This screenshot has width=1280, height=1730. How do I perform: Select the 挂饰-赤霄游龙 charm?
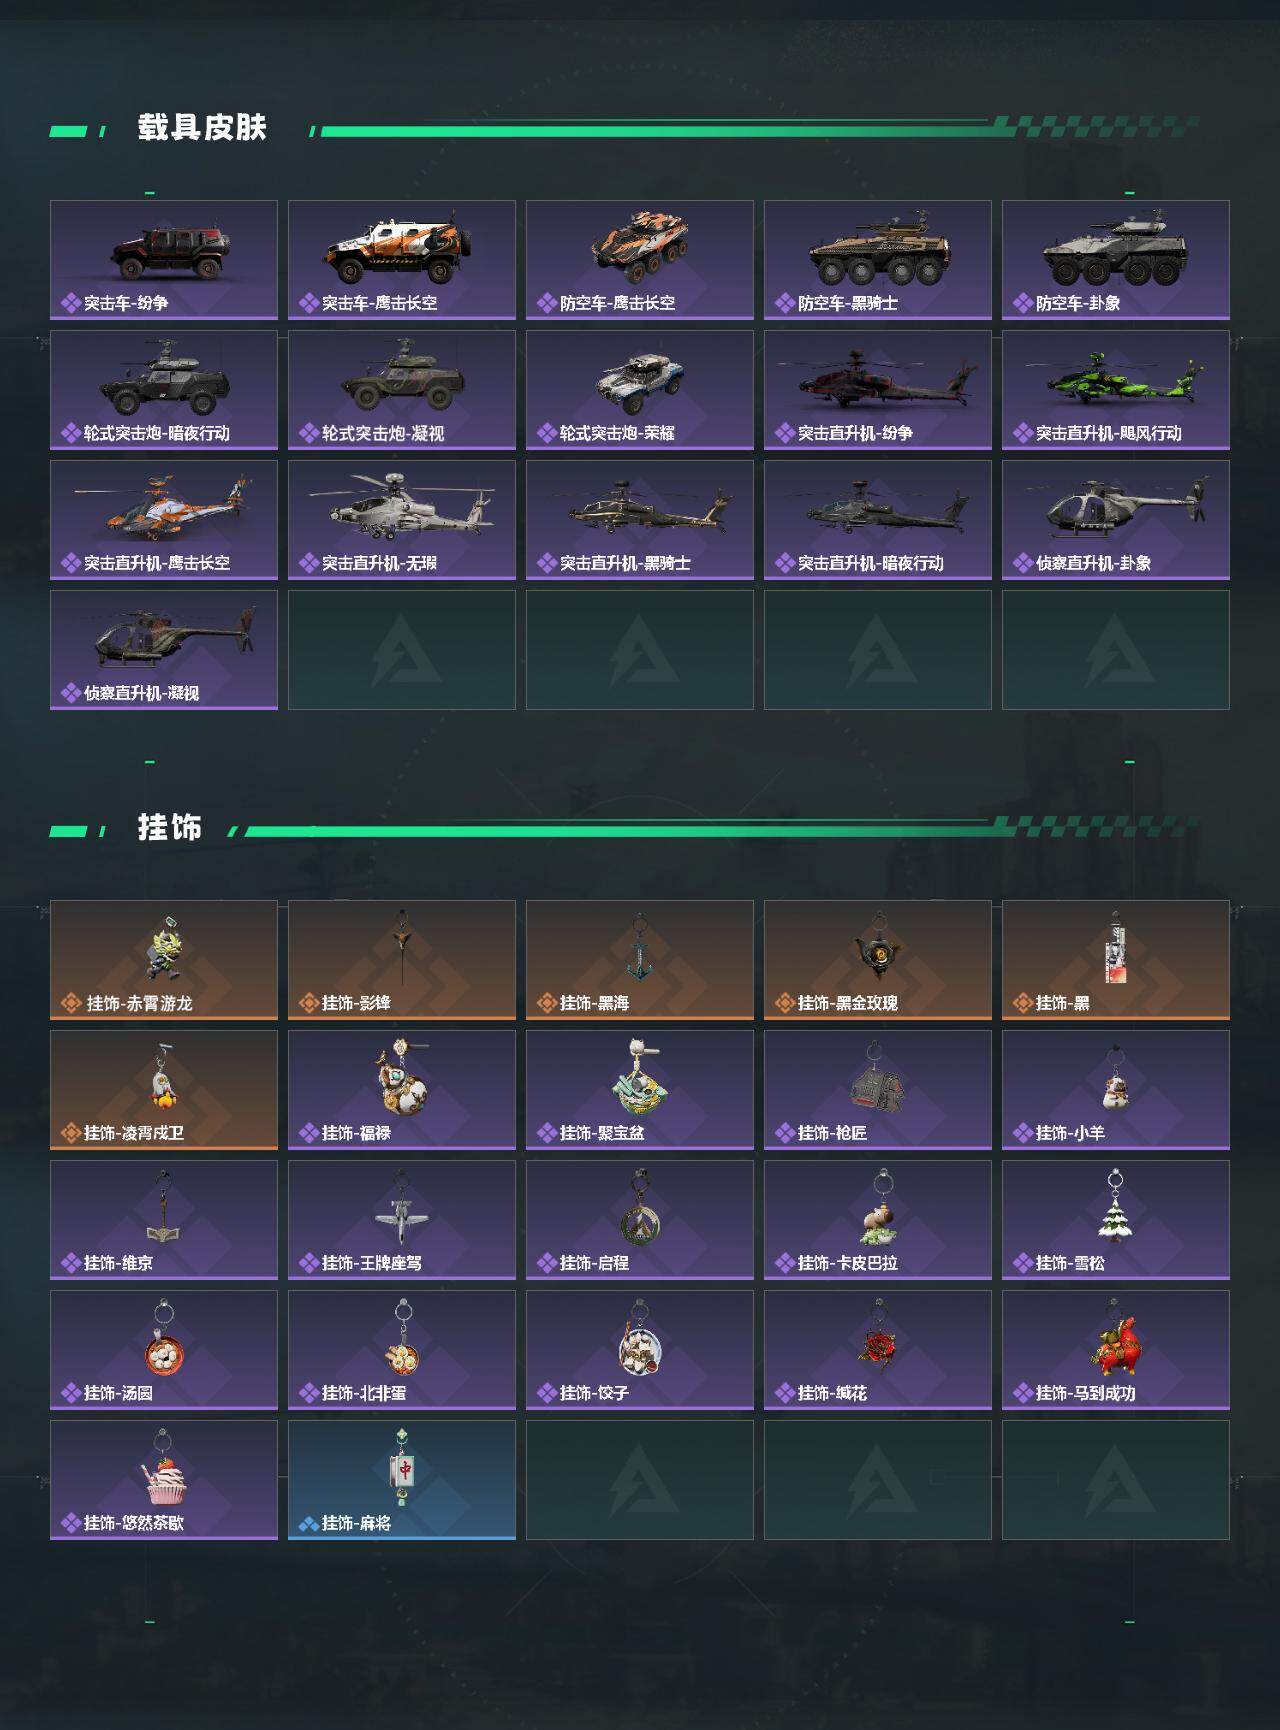click(x=164, y=960)
